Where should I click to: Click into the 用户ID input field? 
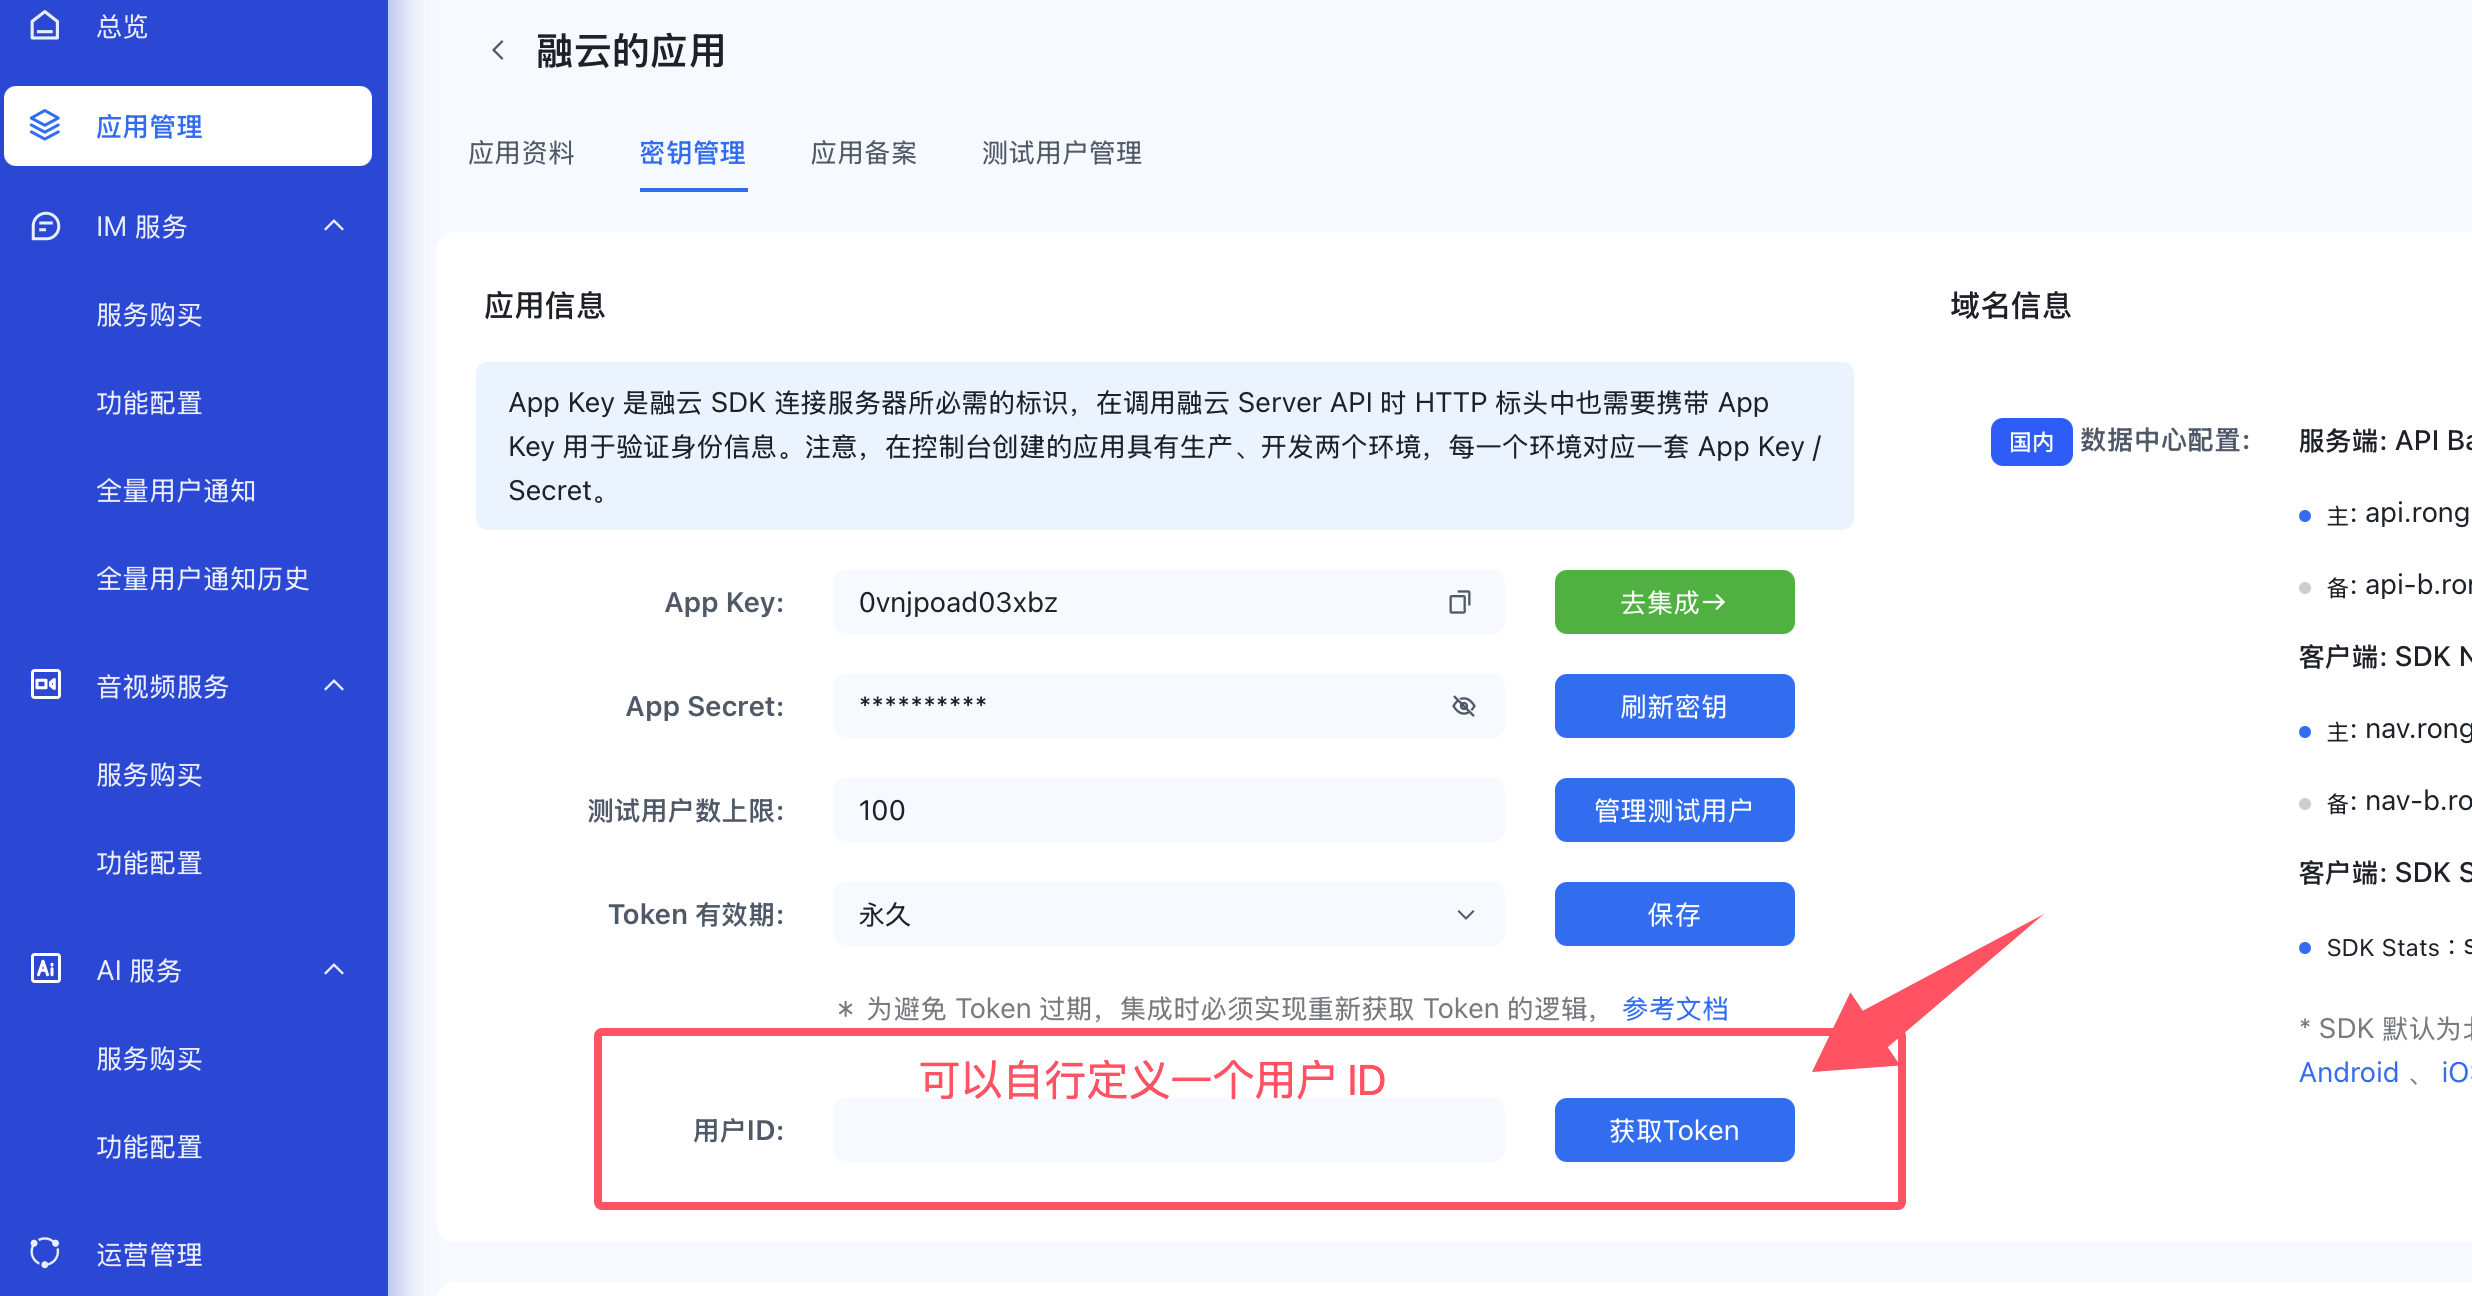(1168, 1132)
